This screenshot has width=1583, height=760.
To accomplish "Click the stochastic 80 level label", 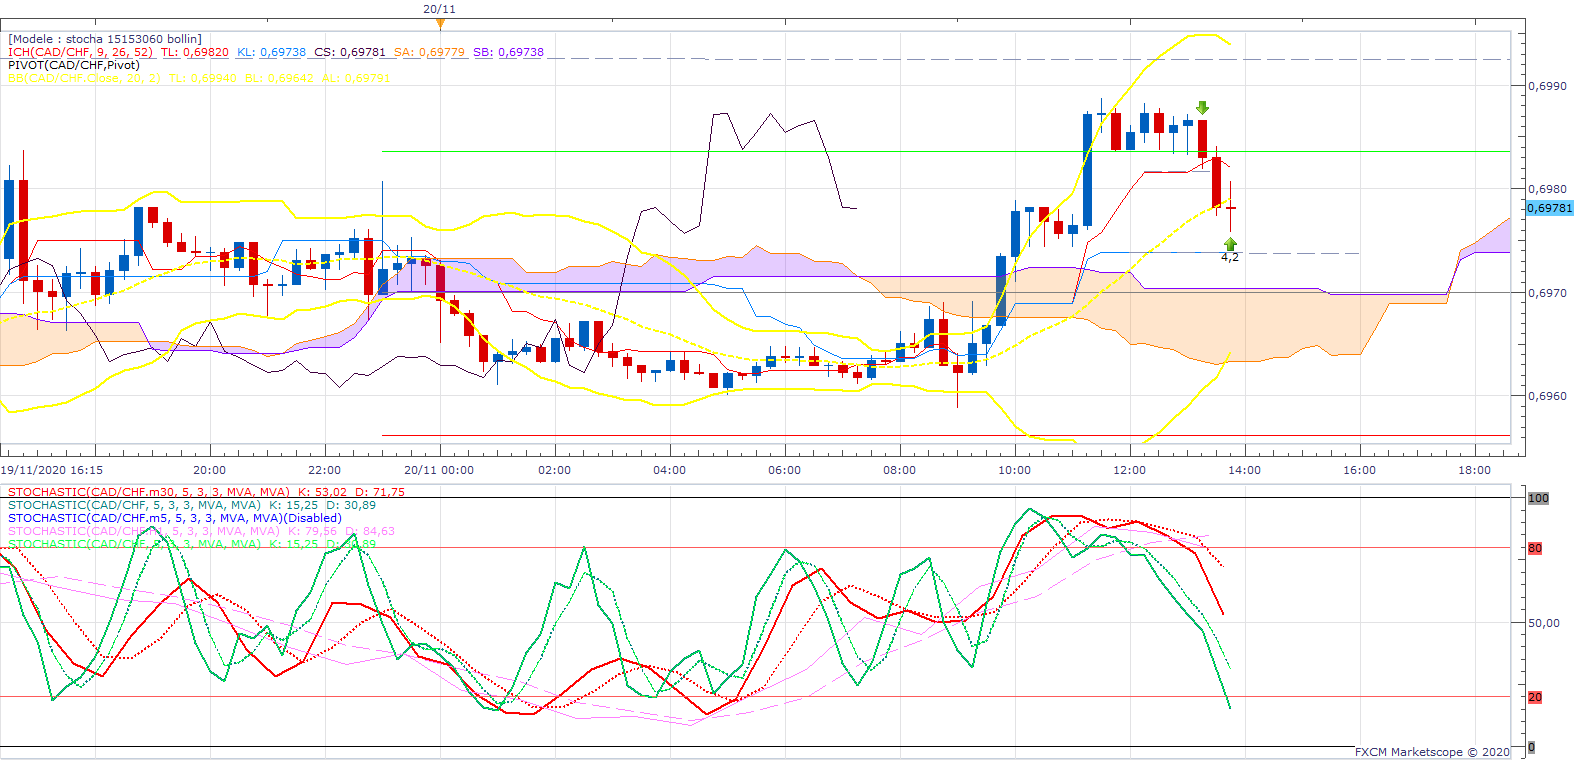I will [1535, 548].
